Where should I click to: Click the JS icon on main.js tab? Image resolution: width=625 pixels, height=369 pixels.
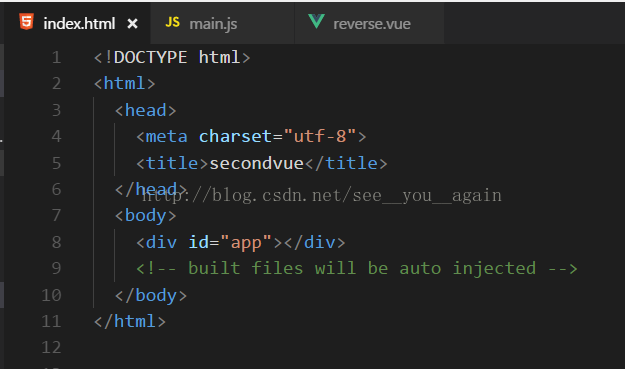tap(173, 22)
